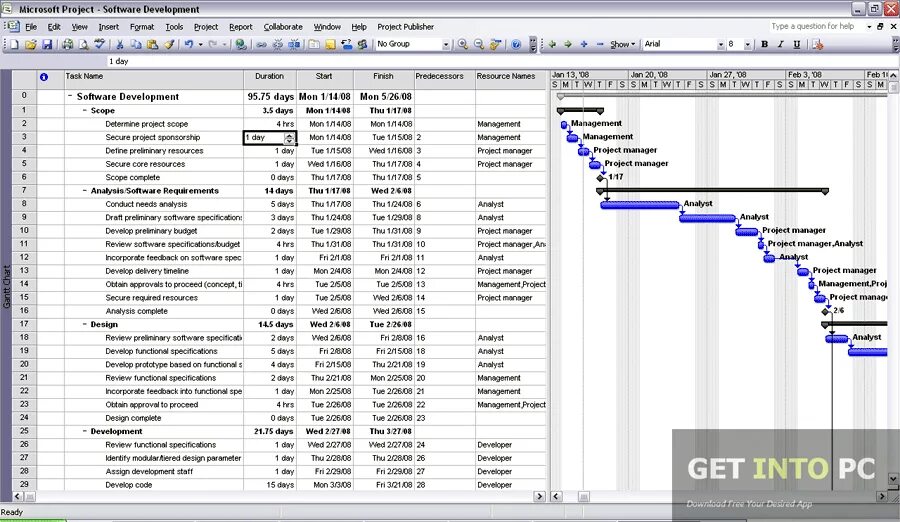The height and width of the screenshot is (522, 900).
Task: Select the 'Develop code' task name cell
Action: [153, 485]
